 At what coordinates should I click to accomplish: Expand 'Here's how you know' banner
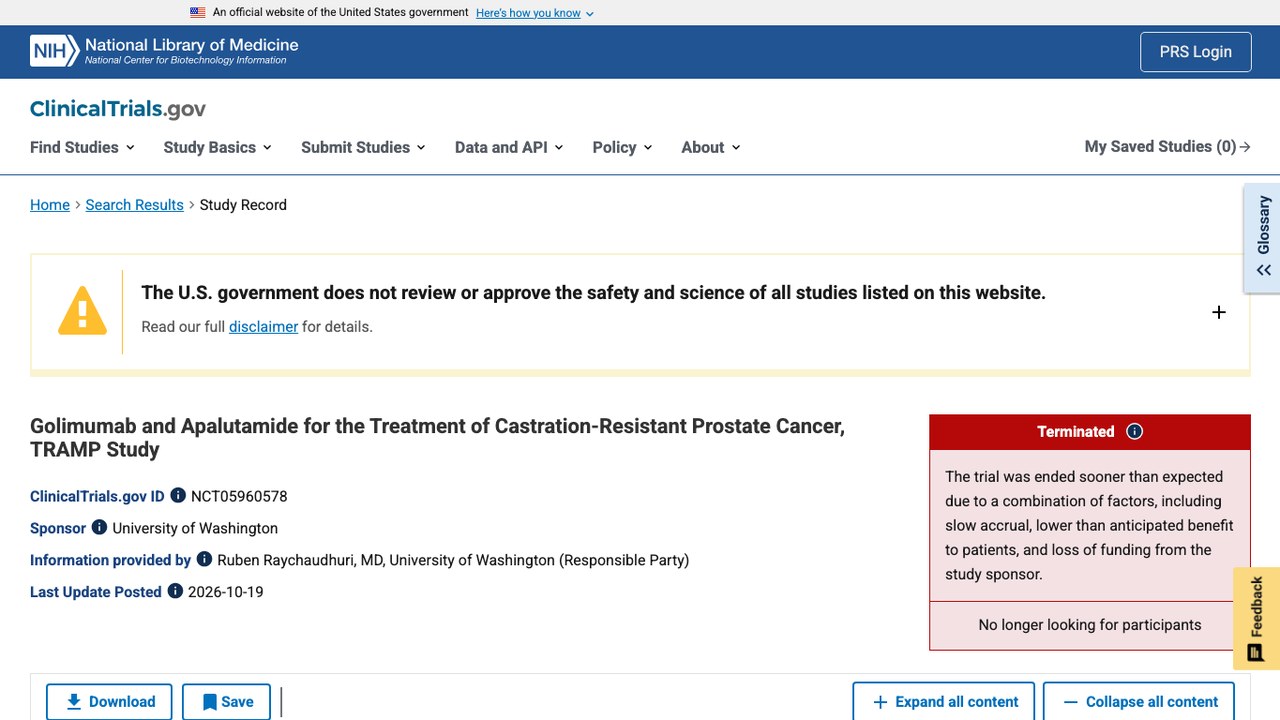pyautogui.click(x=535, y=13)
